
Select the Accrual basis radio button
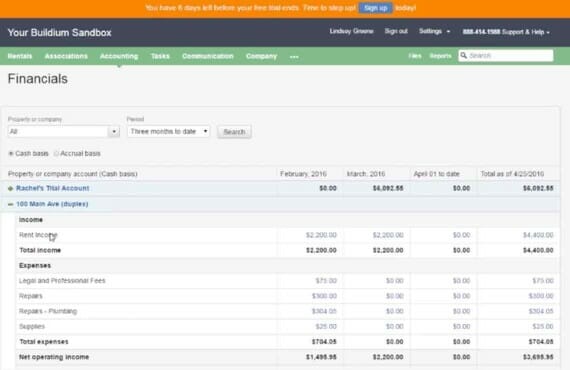(56, 154)
